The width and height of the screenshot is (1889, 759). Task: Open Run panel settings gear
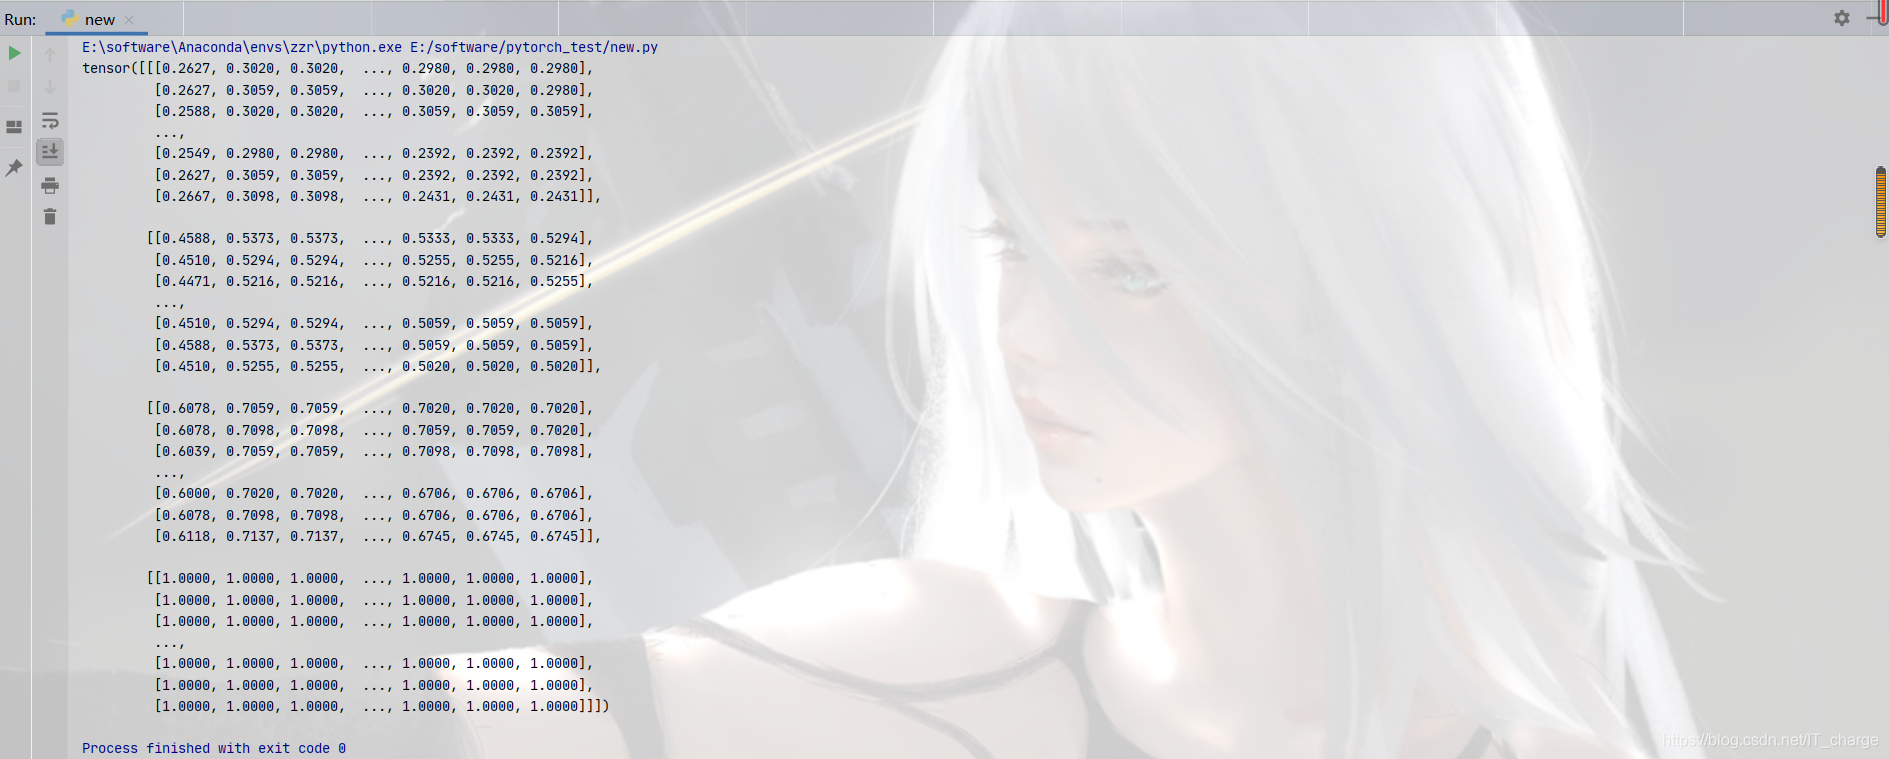click(x=1841, y=18)
